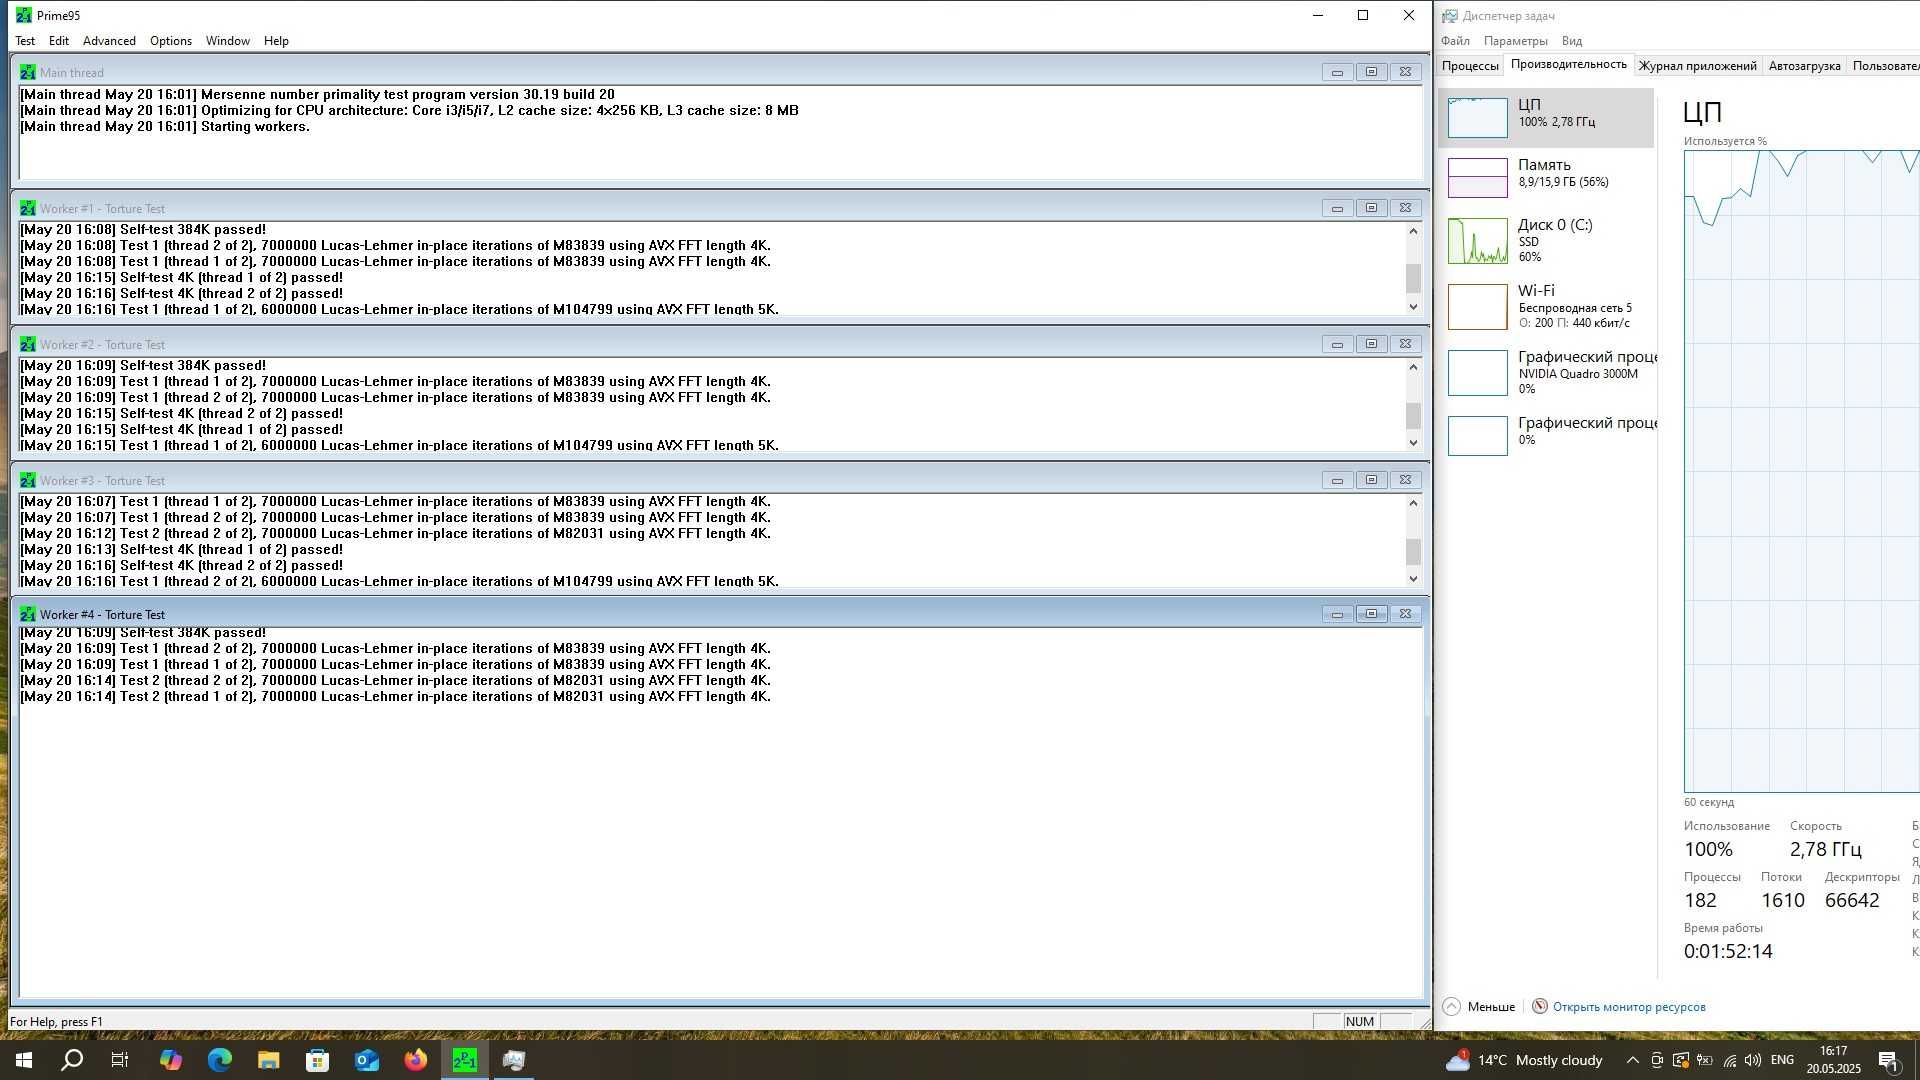Open Firefox from the taskbar

[x=415, y=1060]
